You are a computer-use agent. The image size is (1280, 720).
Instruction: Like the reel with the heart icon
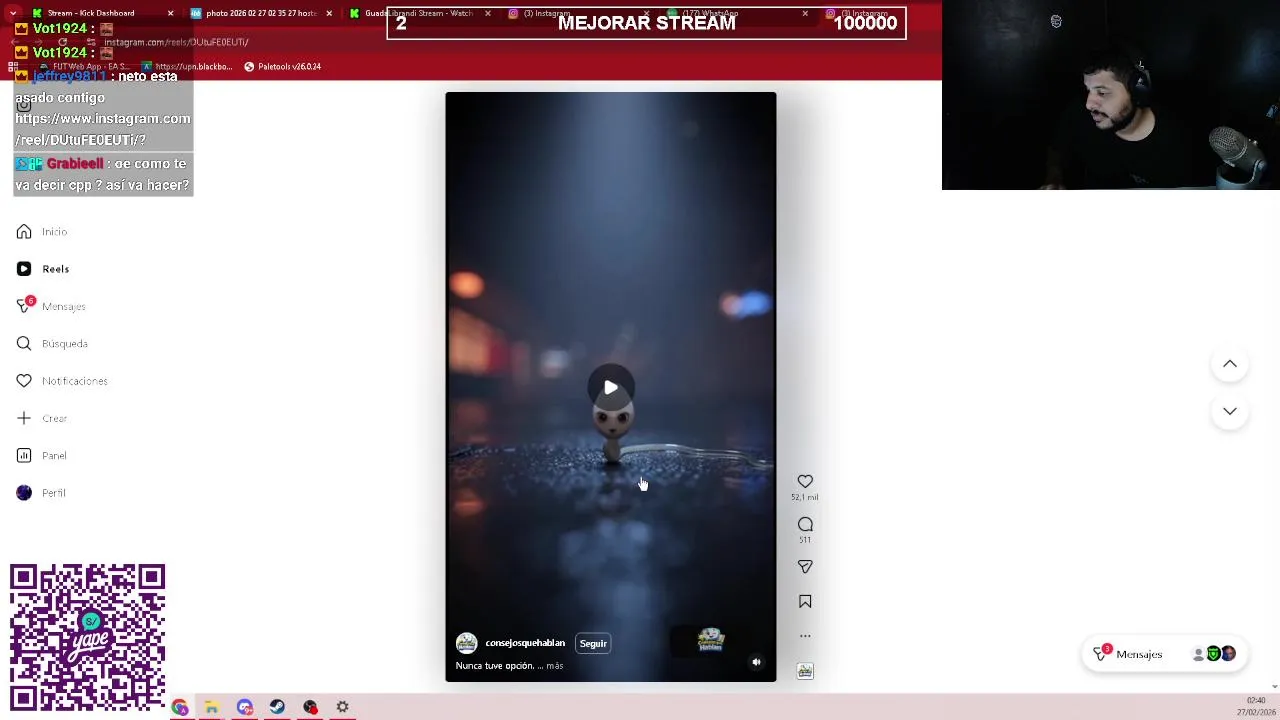pos(805,482)
